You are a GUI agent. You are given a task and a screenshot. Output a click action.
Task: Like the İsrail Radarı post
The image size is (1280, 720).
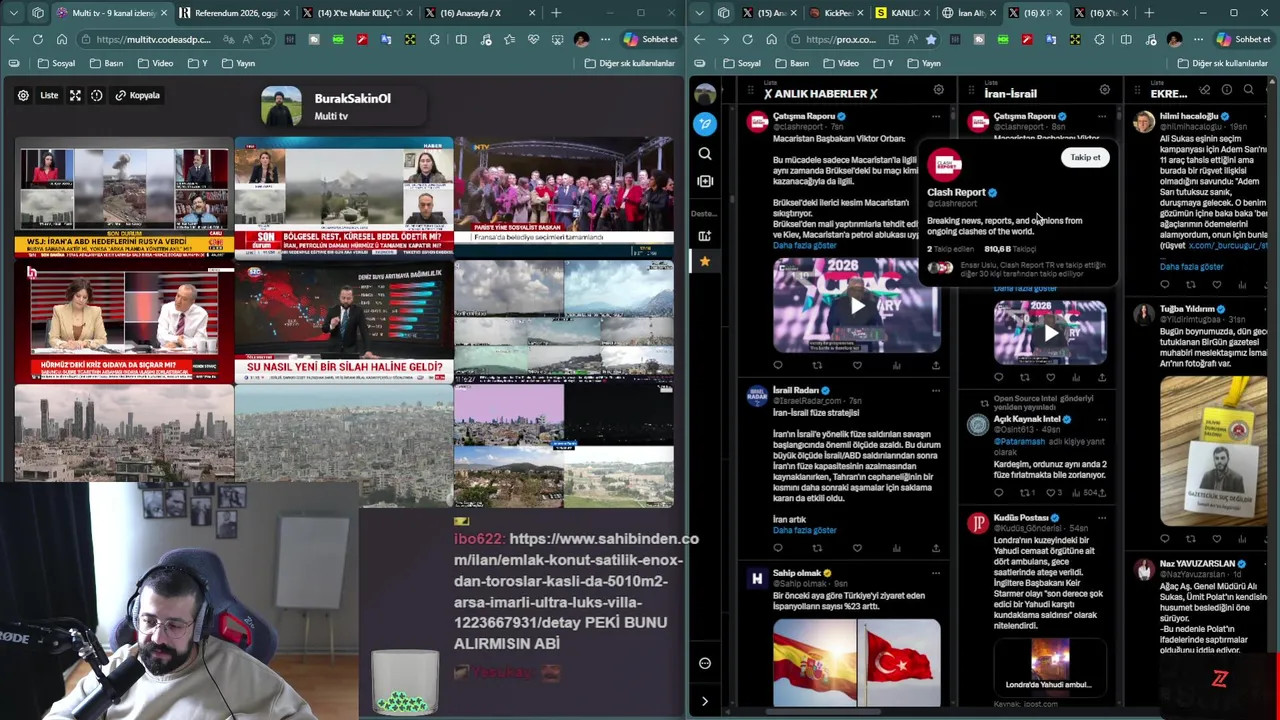(x=857, y=548)
